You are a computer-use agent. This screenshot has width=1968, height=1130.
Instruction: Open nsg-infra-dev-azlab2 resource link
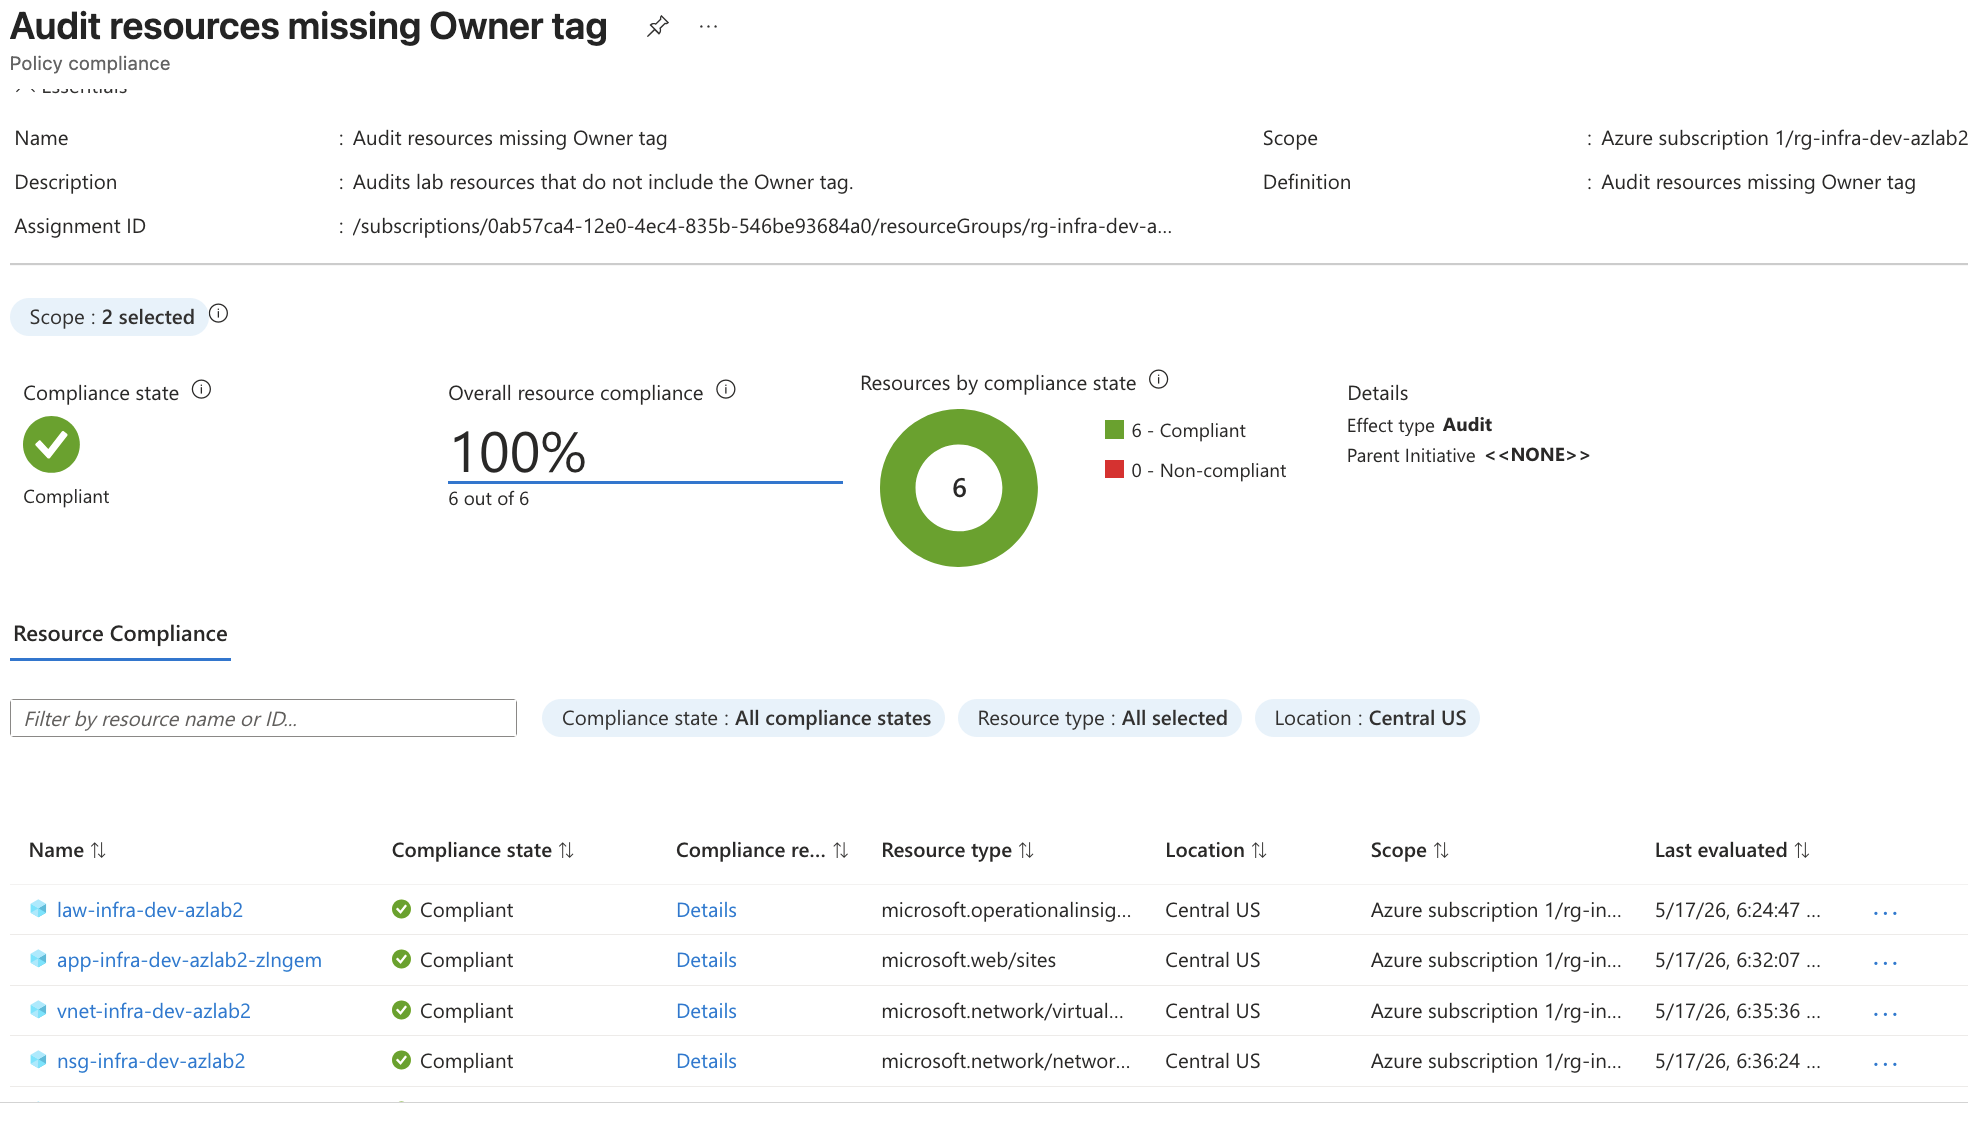pos(151,1061)
